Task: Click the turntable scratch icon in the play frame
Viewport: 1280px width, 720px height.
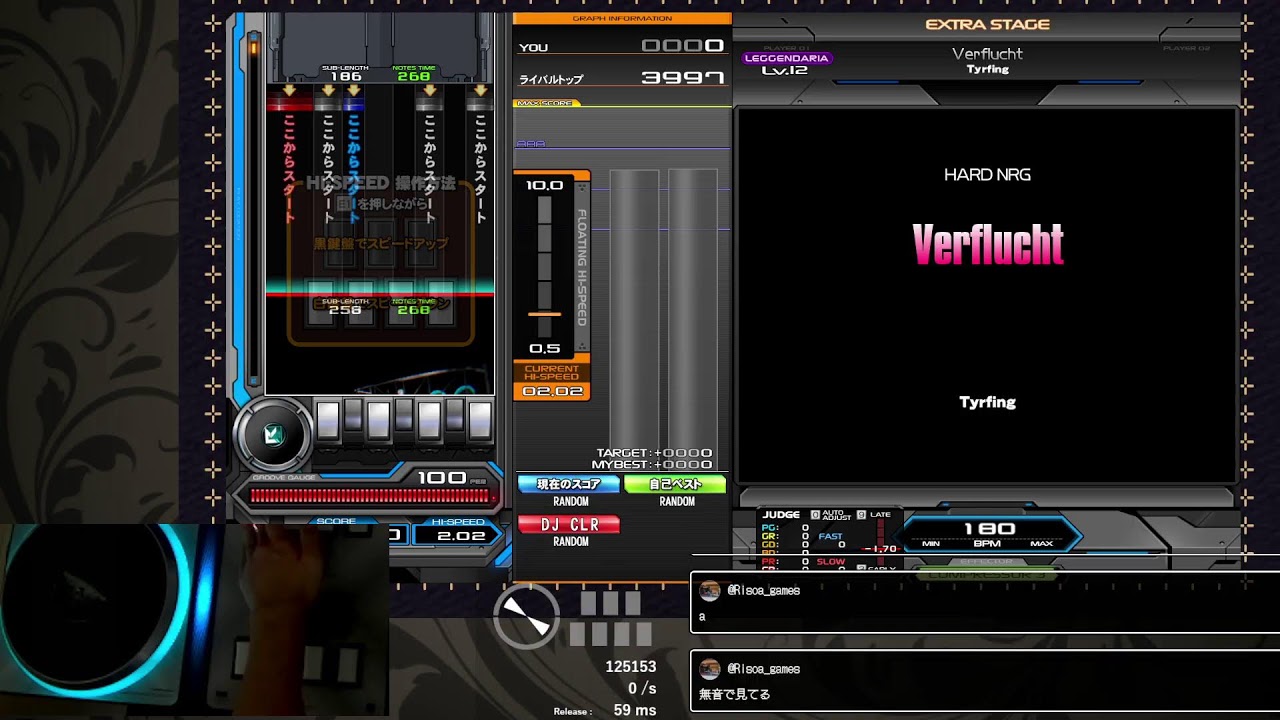Action: (x=273, y=435)
